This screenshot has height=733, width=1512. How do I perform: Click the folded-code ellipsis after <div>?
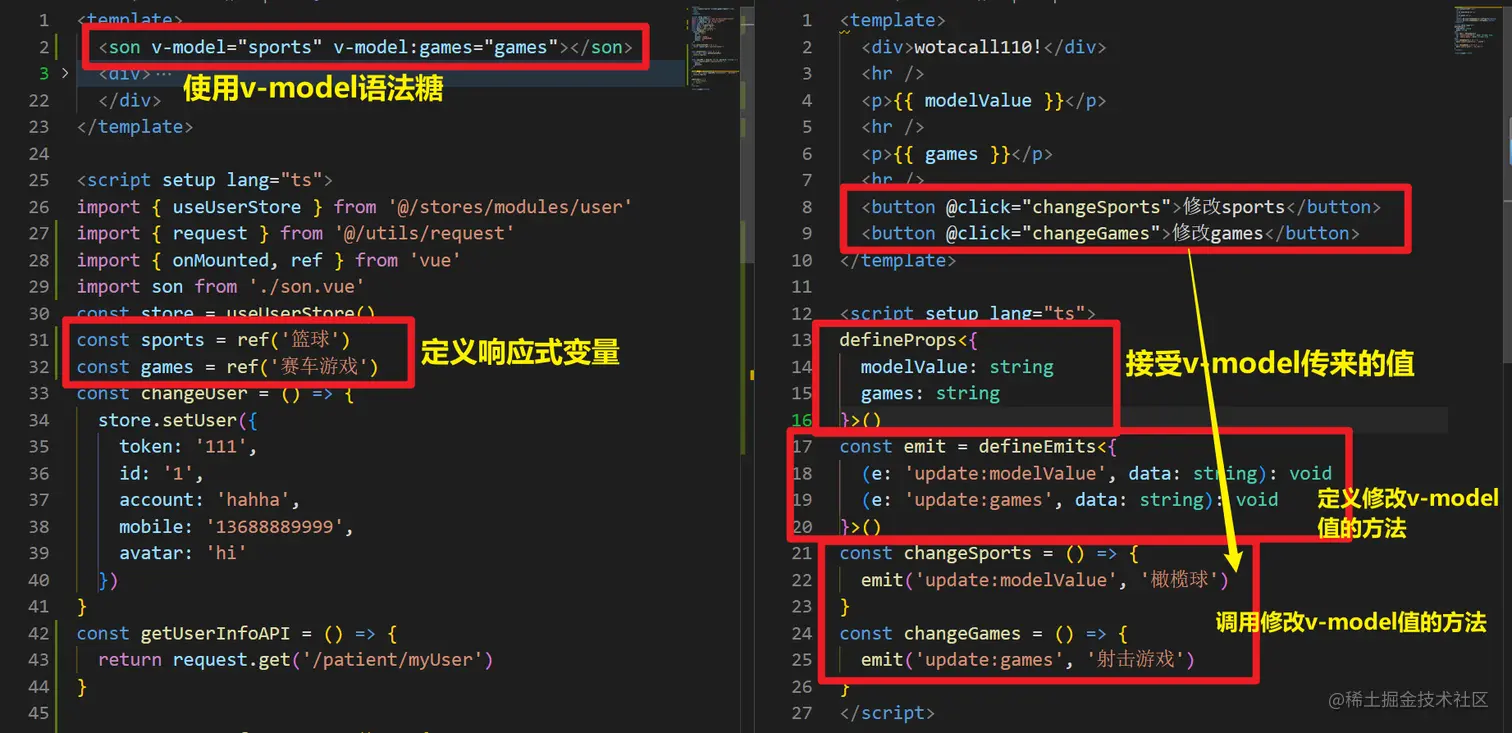point(164,73)
